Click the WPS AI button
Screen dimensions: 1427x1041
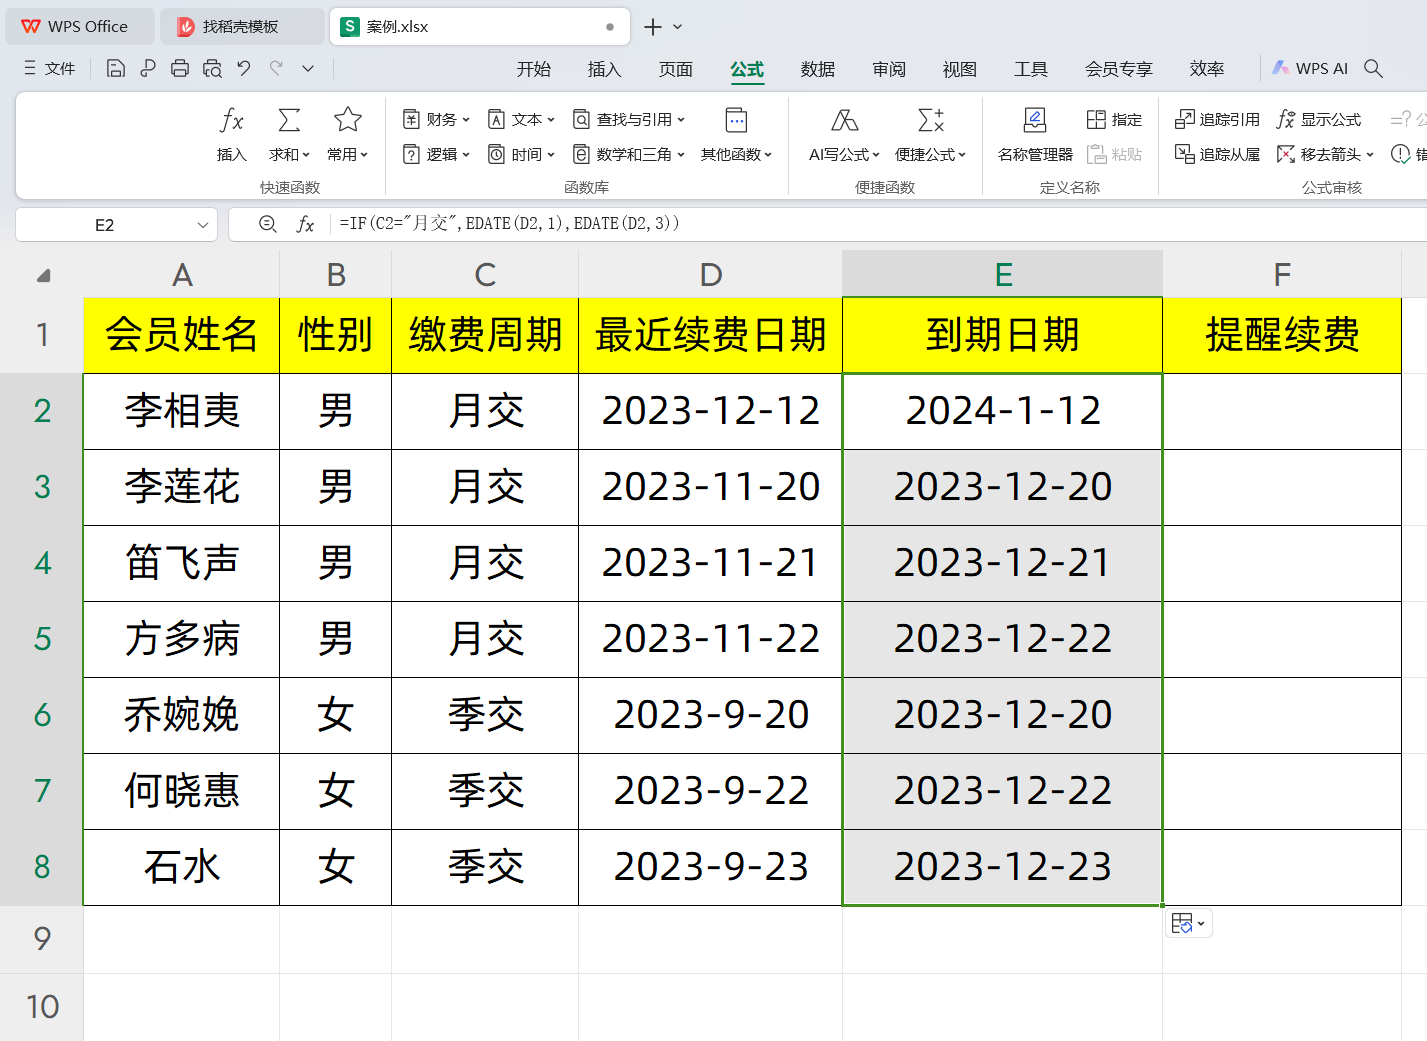[x=1310, y=68]
